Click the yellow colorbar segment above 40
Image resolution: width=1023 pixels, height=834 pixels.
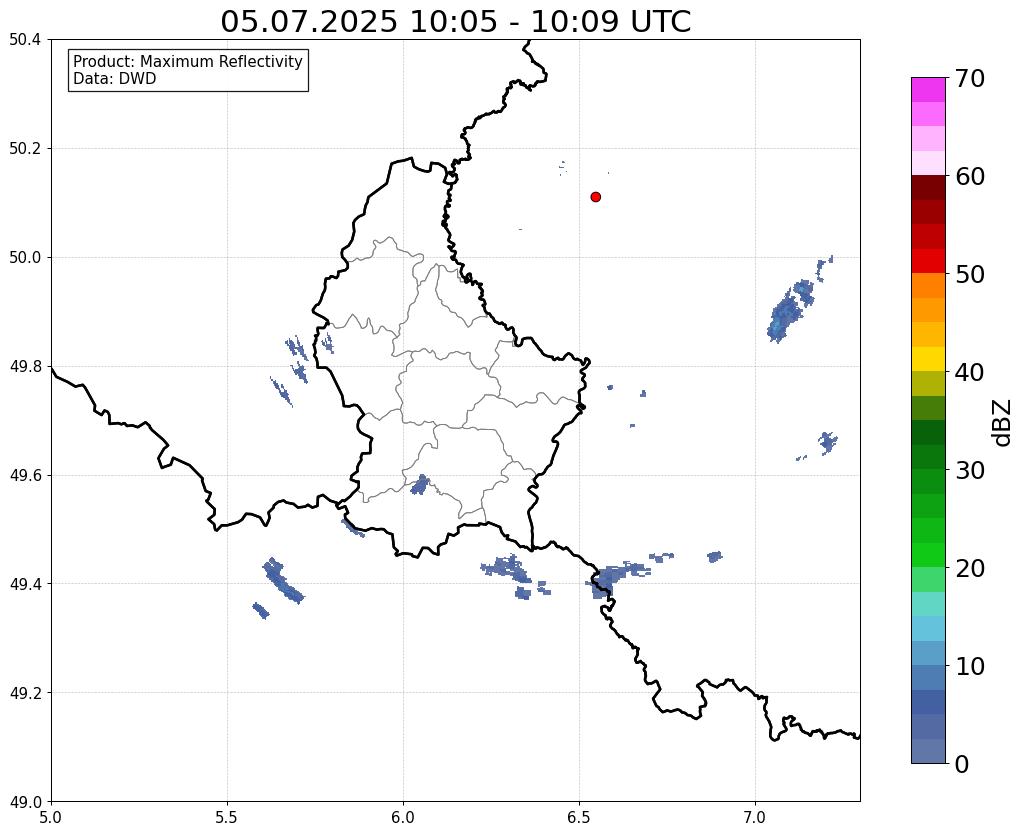[x=928, y=359]
